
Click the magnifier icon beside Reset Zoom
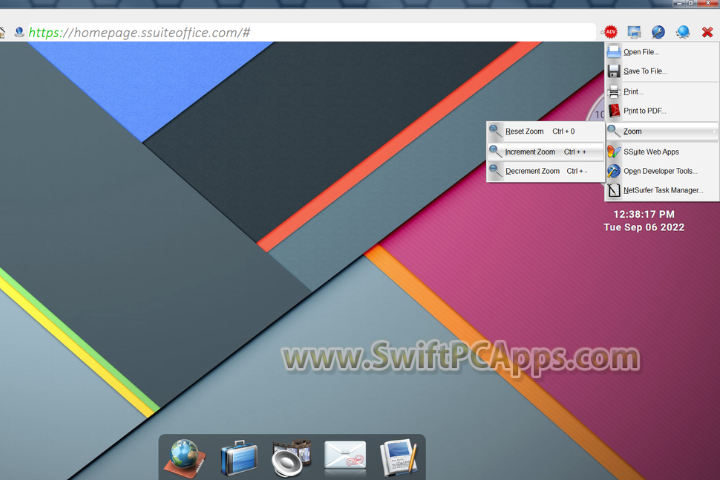click(x=495, y=131)
